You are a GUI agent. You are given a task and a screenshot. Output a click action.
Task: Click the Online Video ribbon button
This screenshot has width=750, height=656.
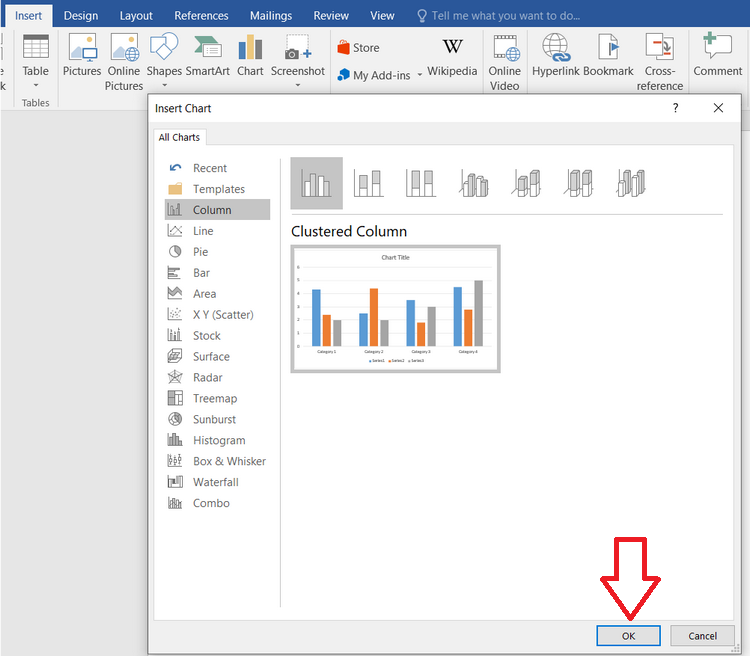[505, 62]
